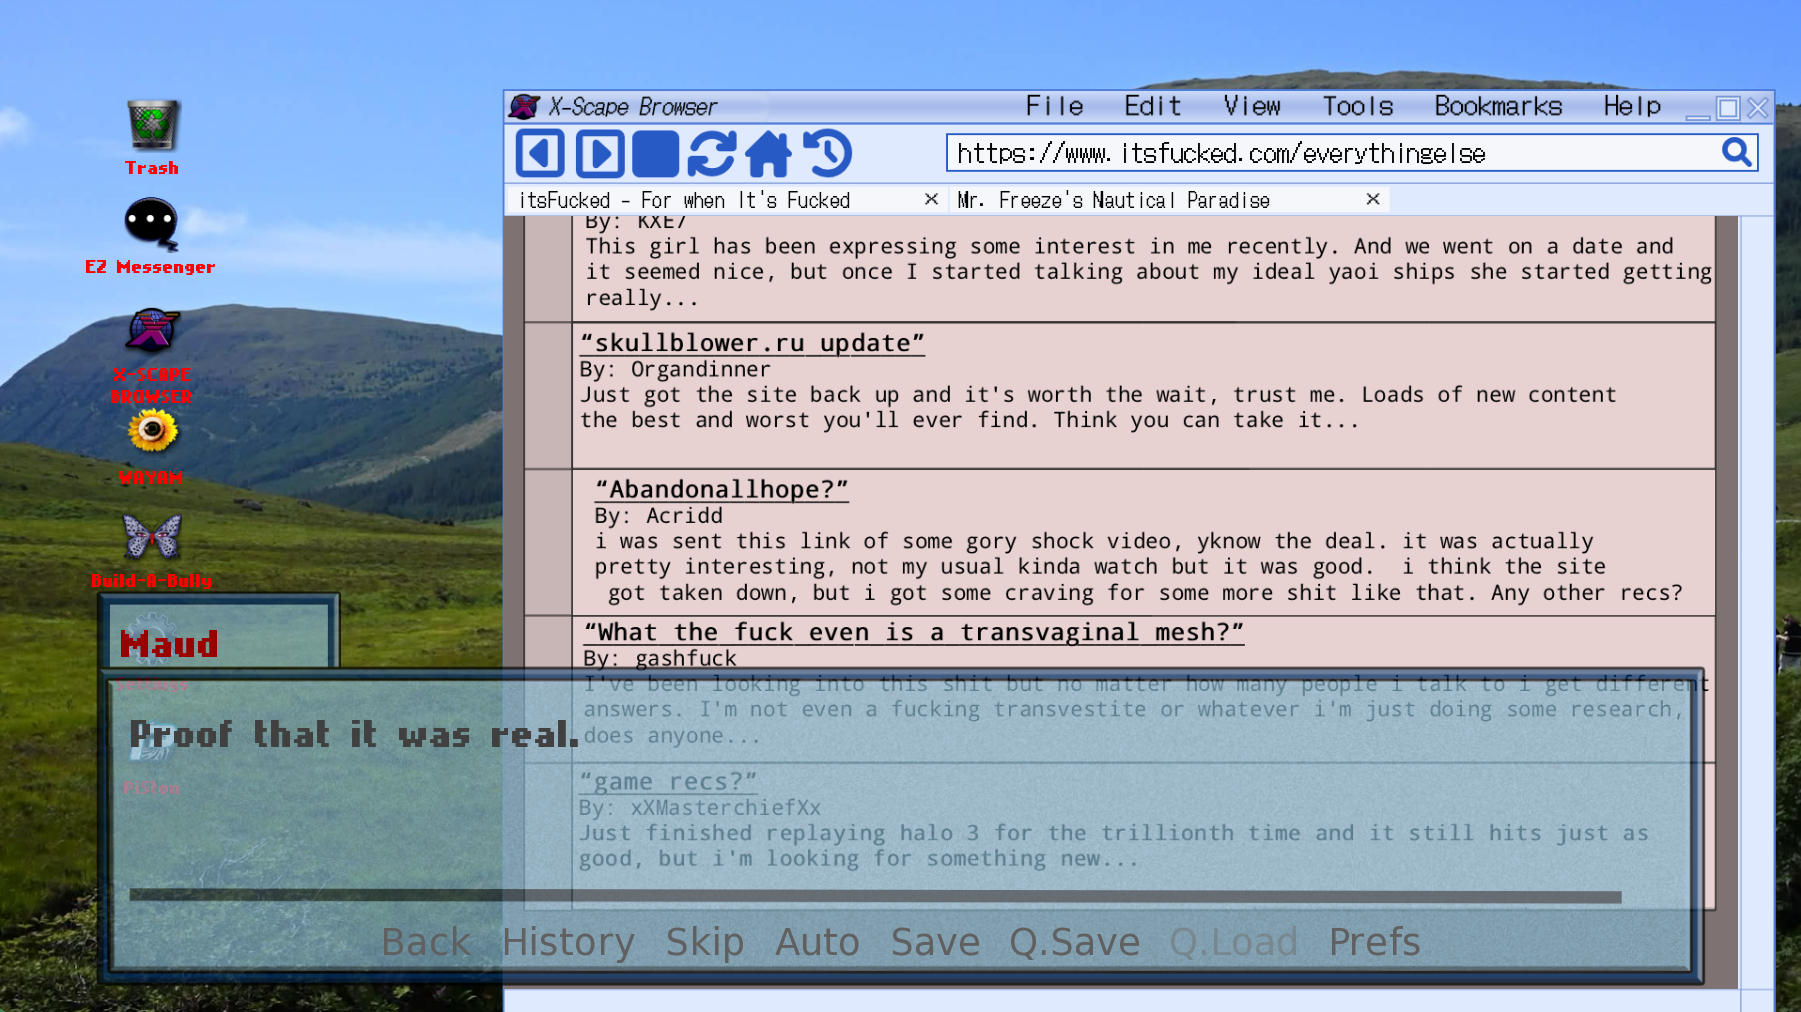The image size is (1801, 1012).
Task: Open the Bookmarks menu
Action: click(1498, 106)
